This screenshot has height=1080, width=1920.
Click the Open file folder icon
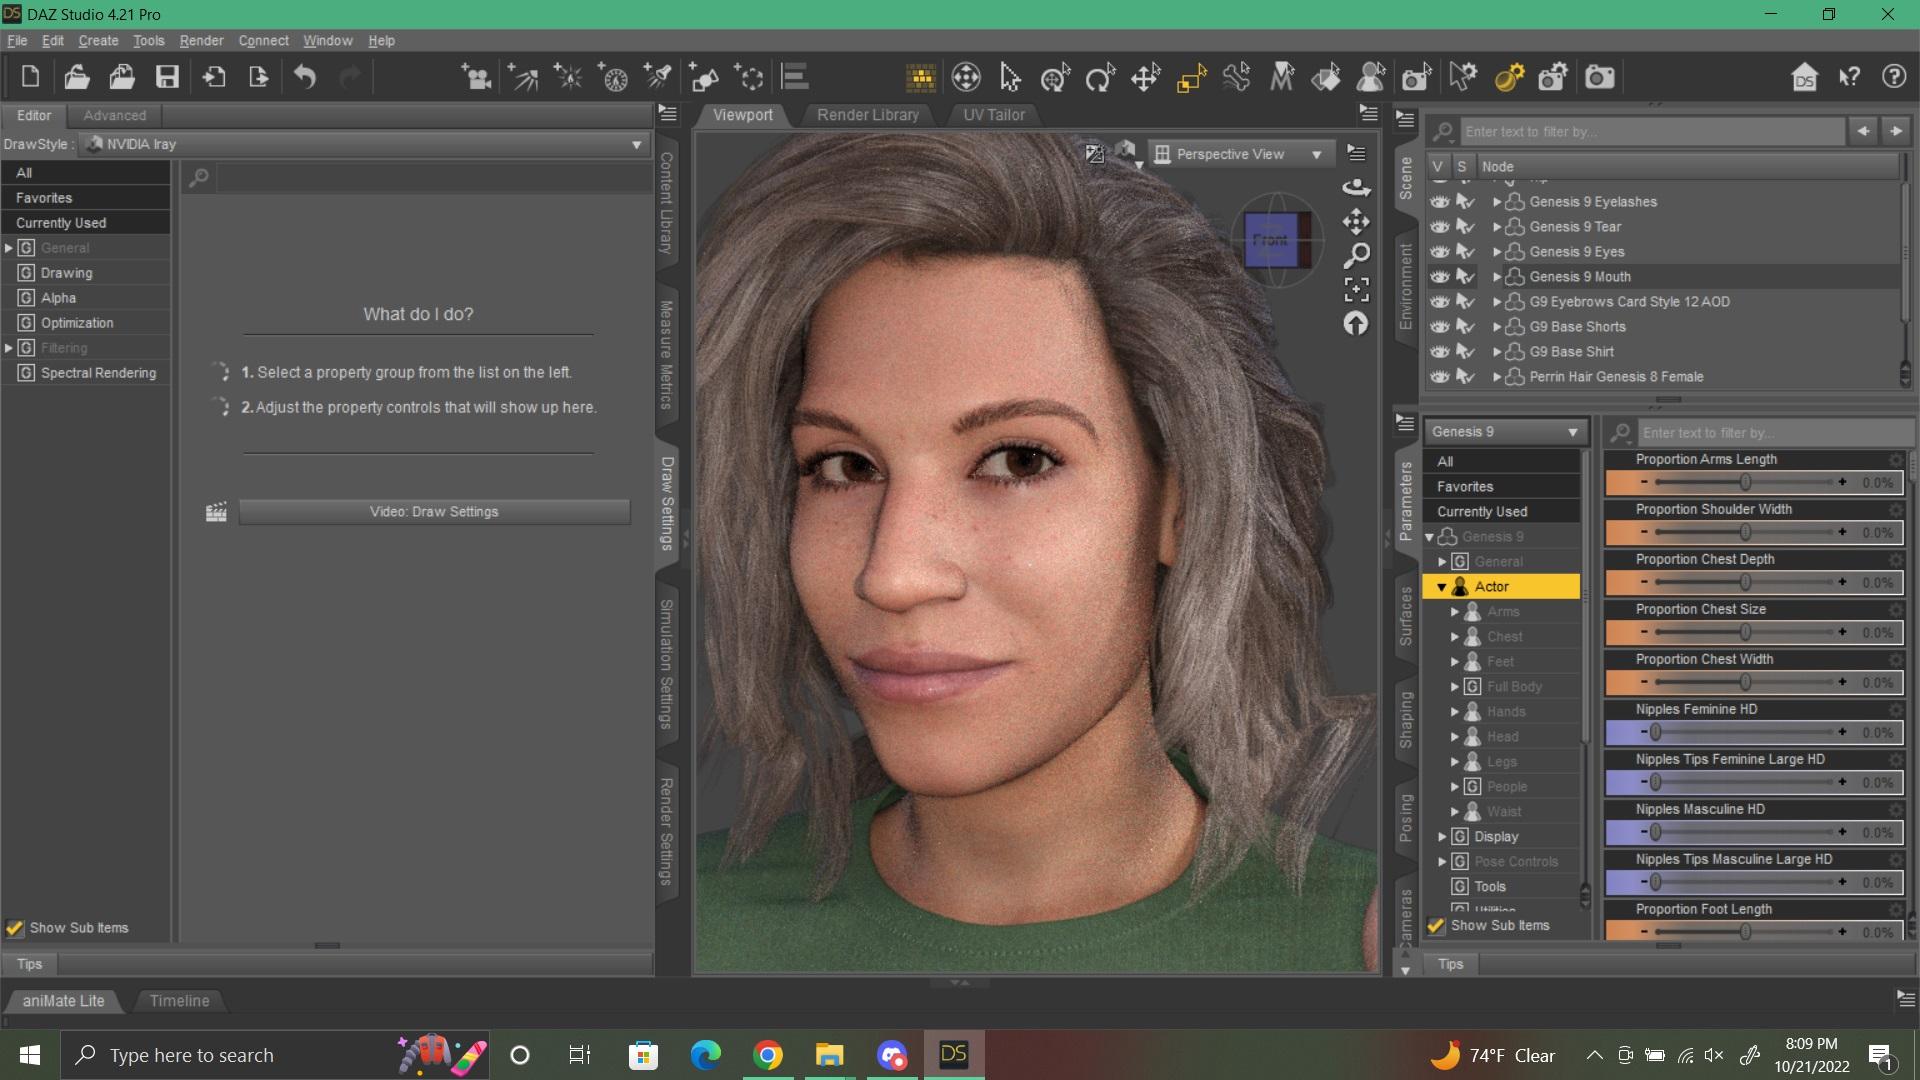[x=77, y=77]
